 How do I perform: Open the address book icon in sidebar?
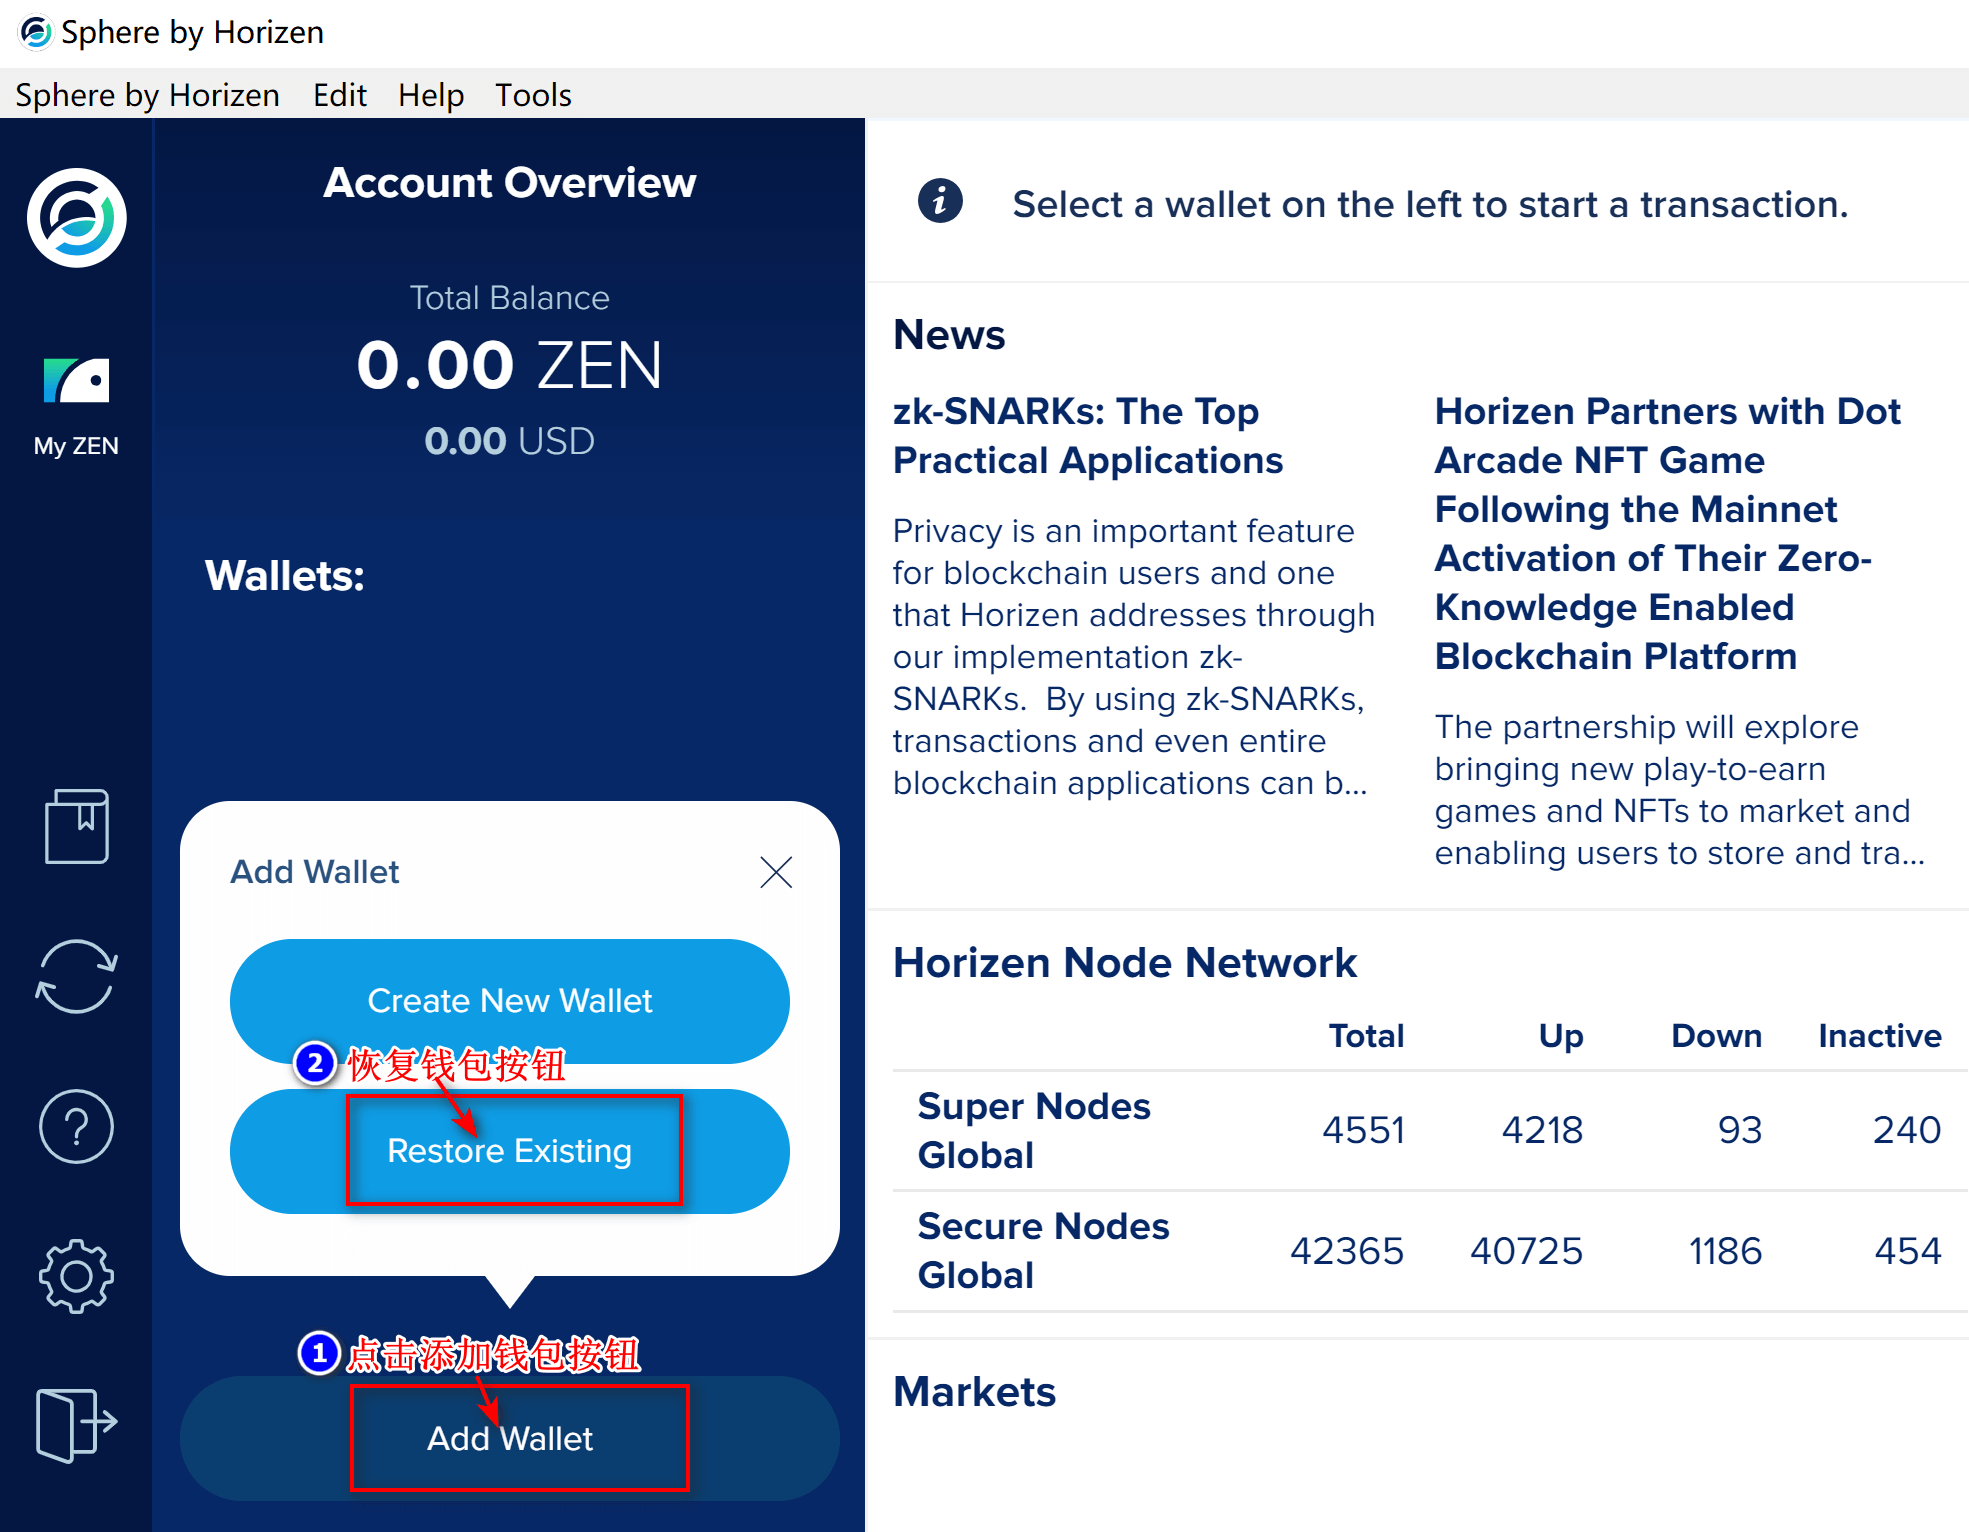pyautogui.click(x=77, y=826)
